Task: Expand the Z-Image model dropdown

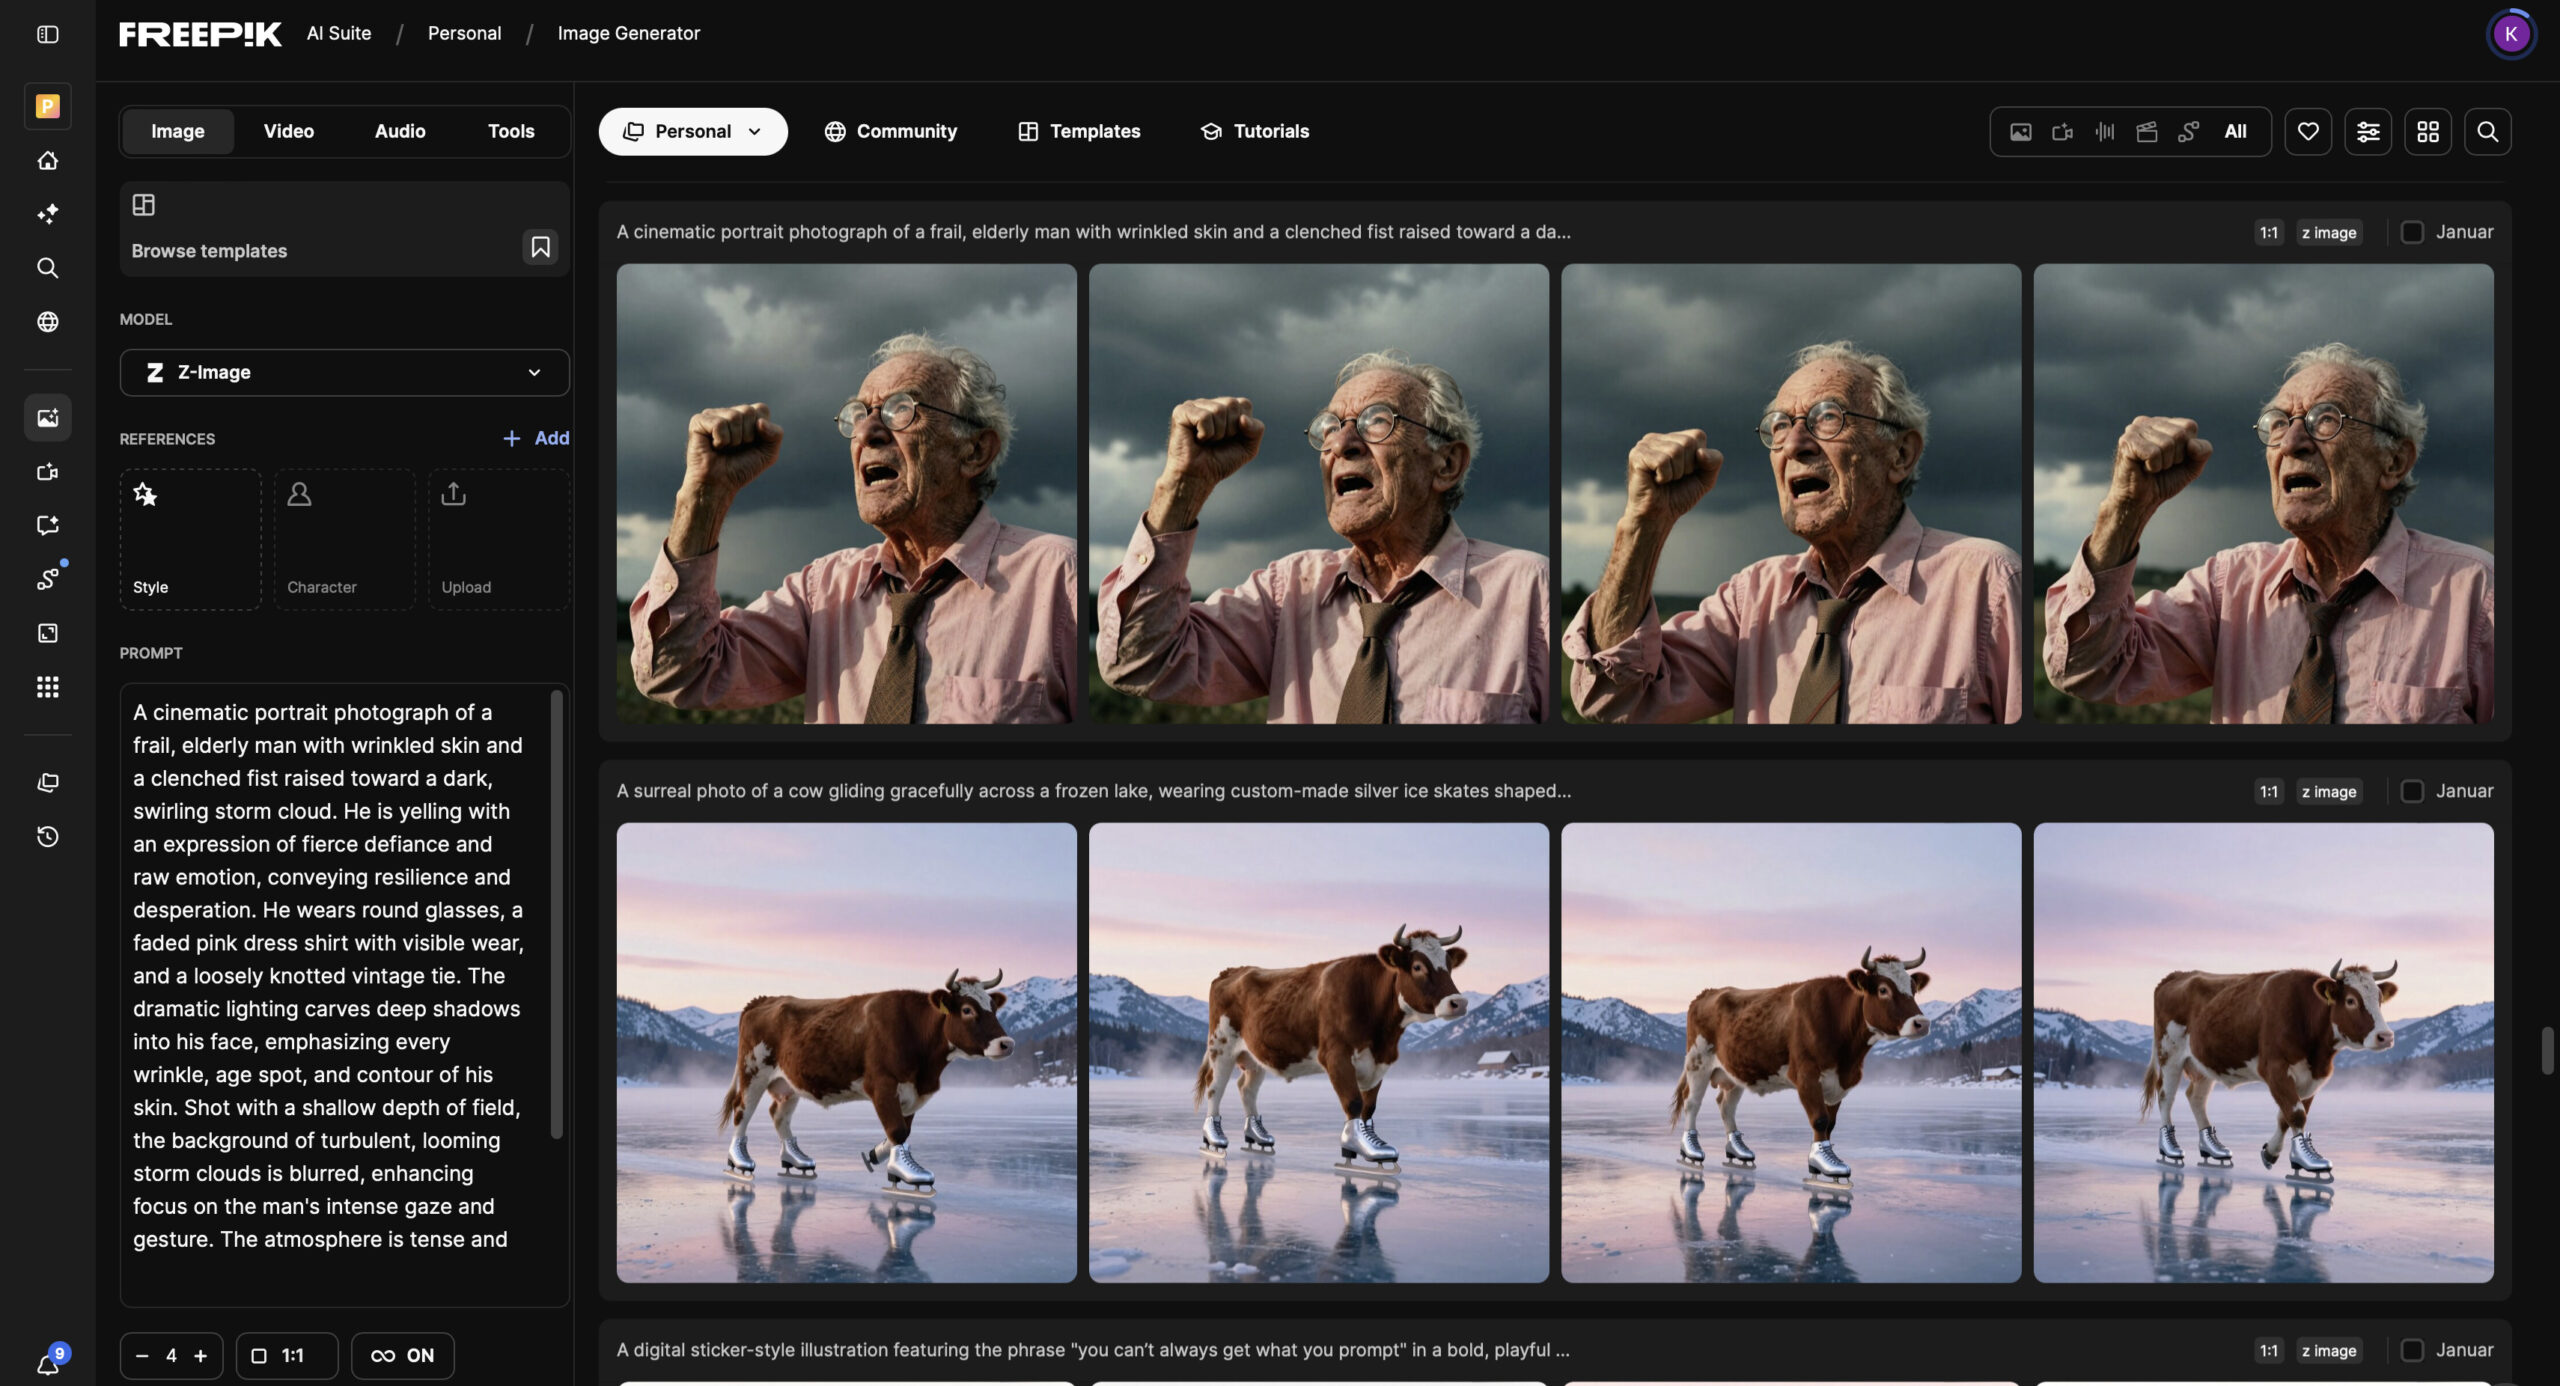Action: coord(344,372)
